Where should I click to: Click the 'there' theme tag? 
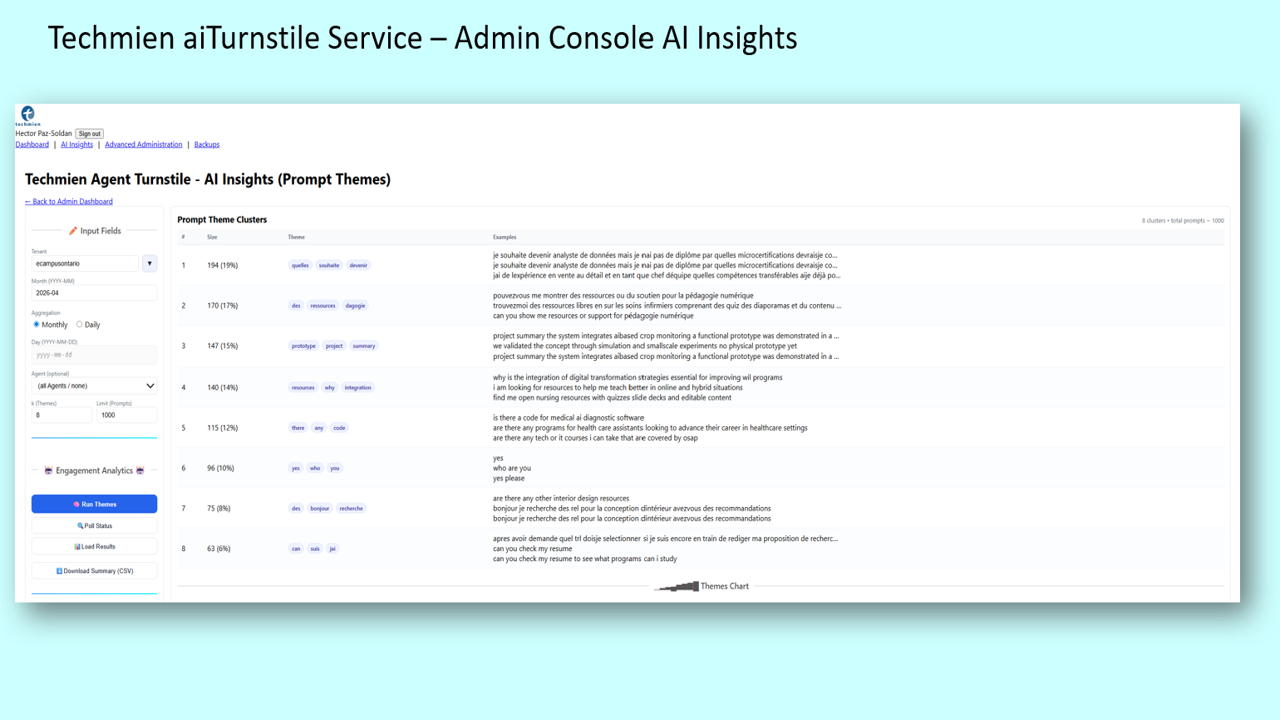pyautogui.click(x=298, y=428)
